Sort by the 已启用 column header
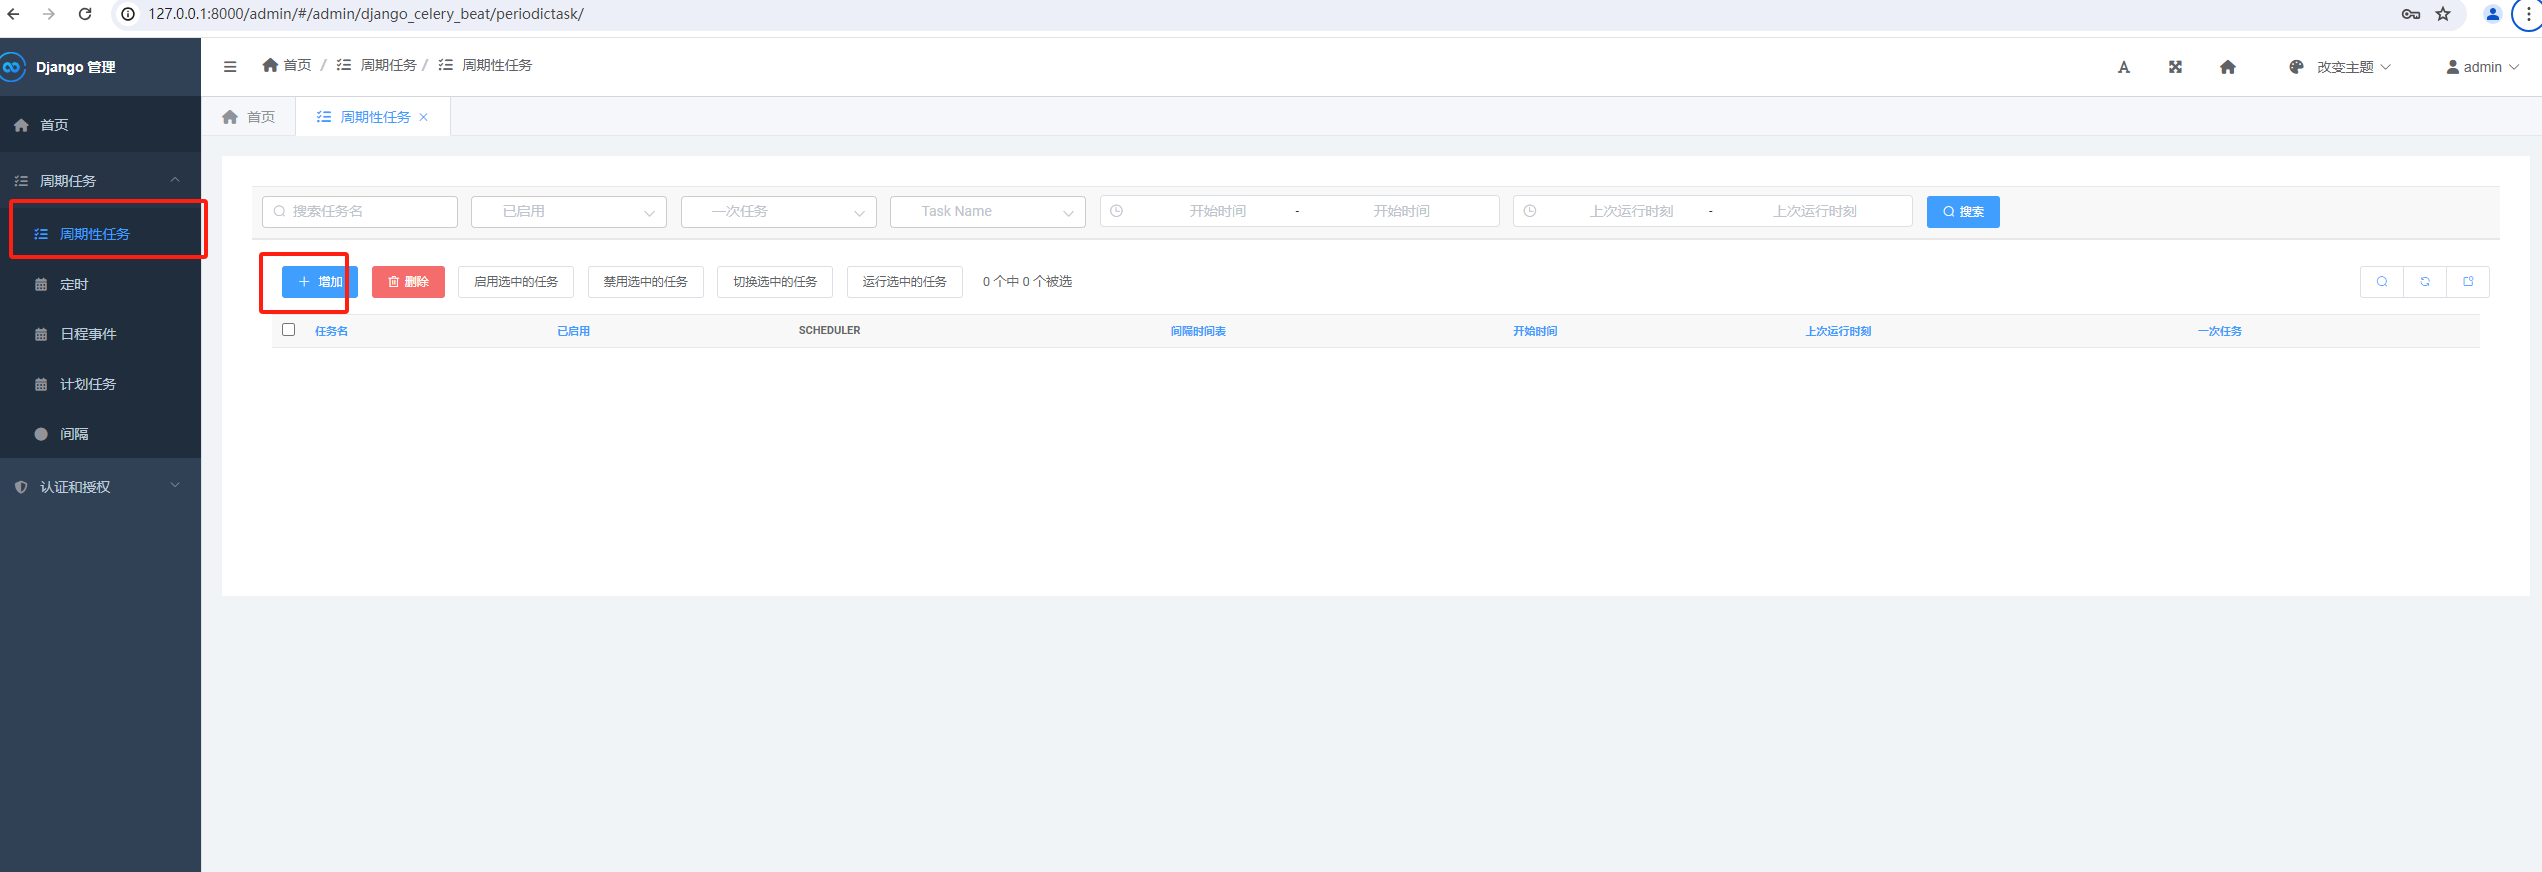Viewport: 2542px width, 872px height. pos(574,331)
